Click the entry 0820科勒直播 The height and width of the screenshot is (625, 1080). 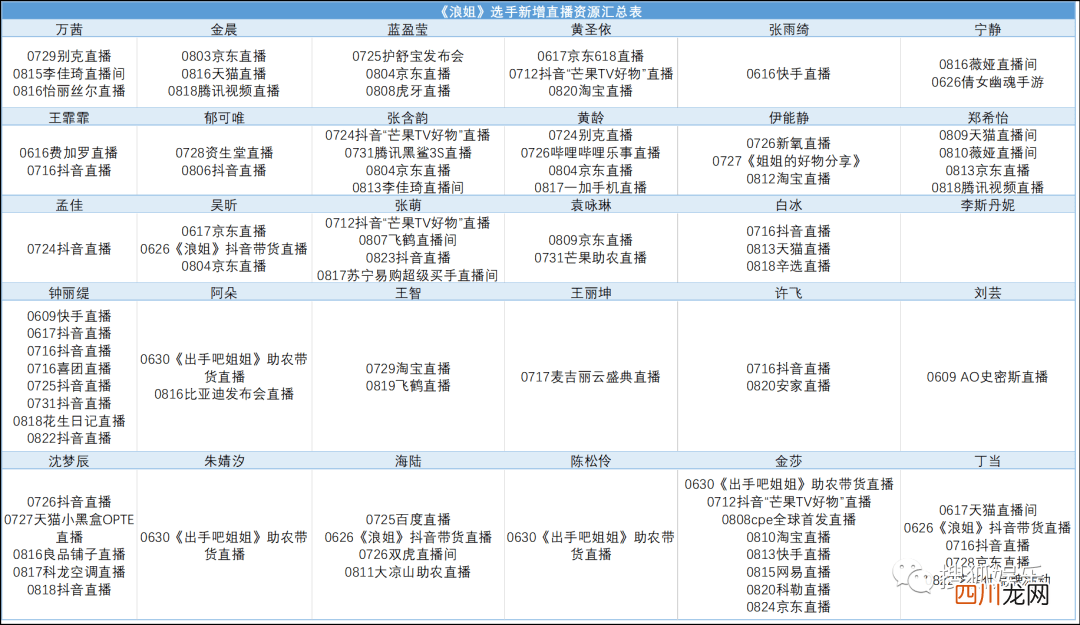[789, 590]
